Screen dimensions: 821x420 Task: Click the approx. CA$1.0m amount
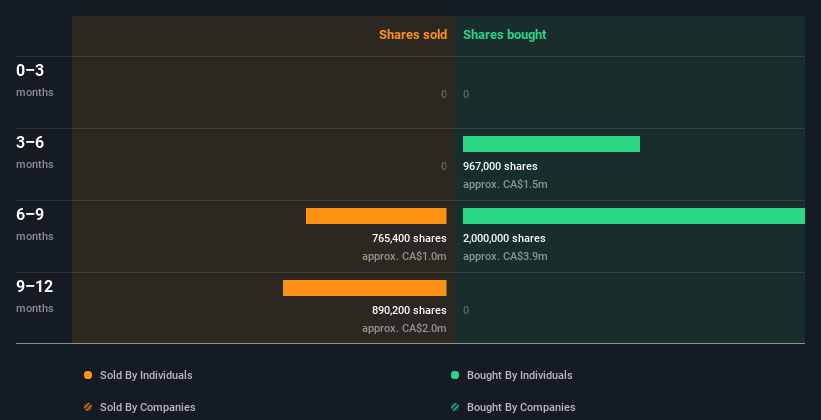pyautogui.click(x=404, y=257)
